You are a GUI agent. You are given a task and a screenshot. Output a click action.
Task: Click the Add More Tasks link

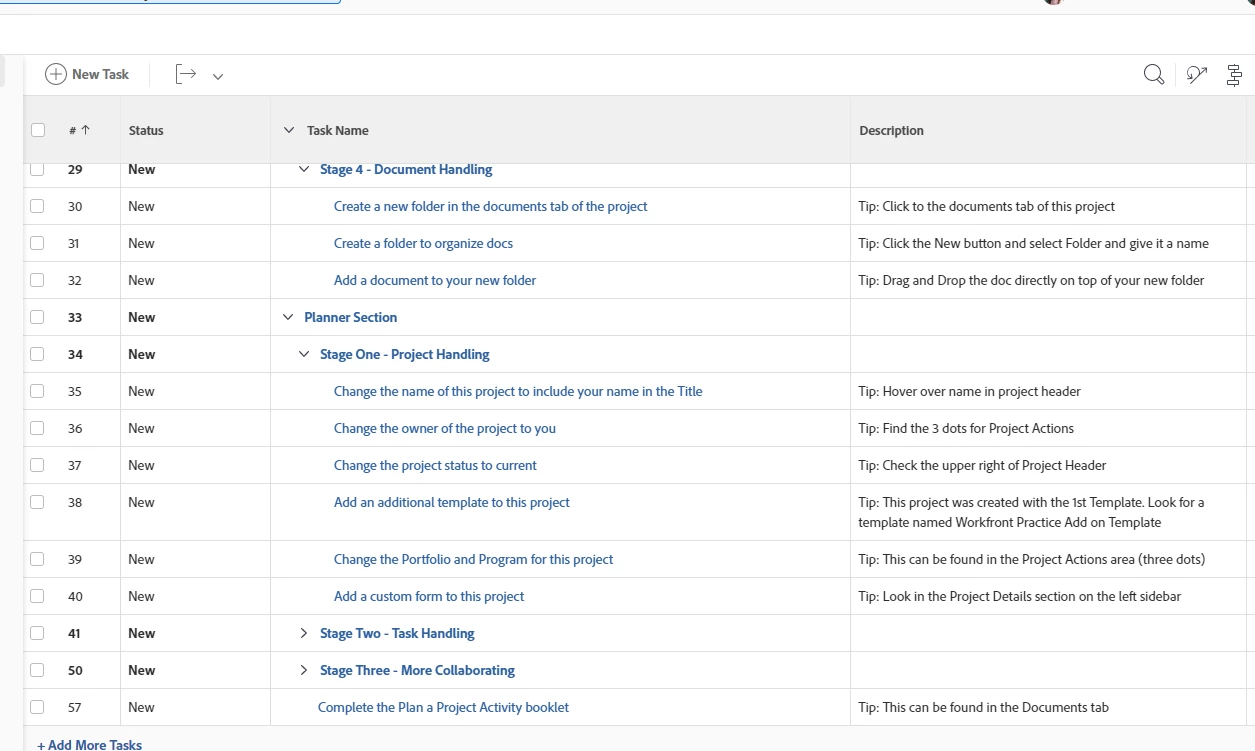pos(90,744)
